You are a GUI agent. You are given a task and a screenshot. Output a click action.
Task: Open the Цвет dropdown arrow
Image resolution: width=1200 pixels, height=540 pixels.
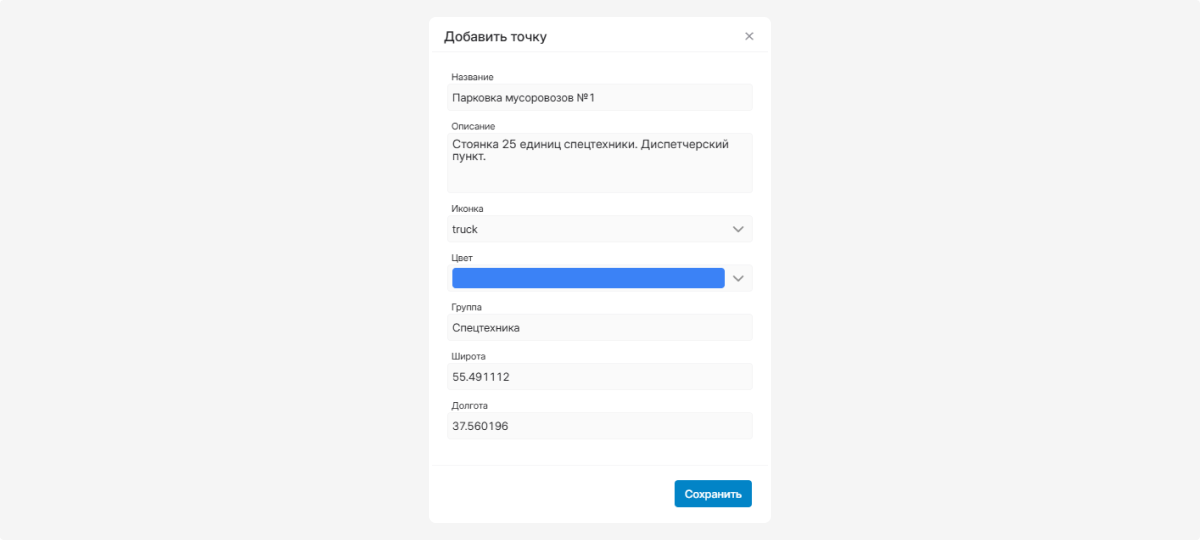[x=738, y=278]
